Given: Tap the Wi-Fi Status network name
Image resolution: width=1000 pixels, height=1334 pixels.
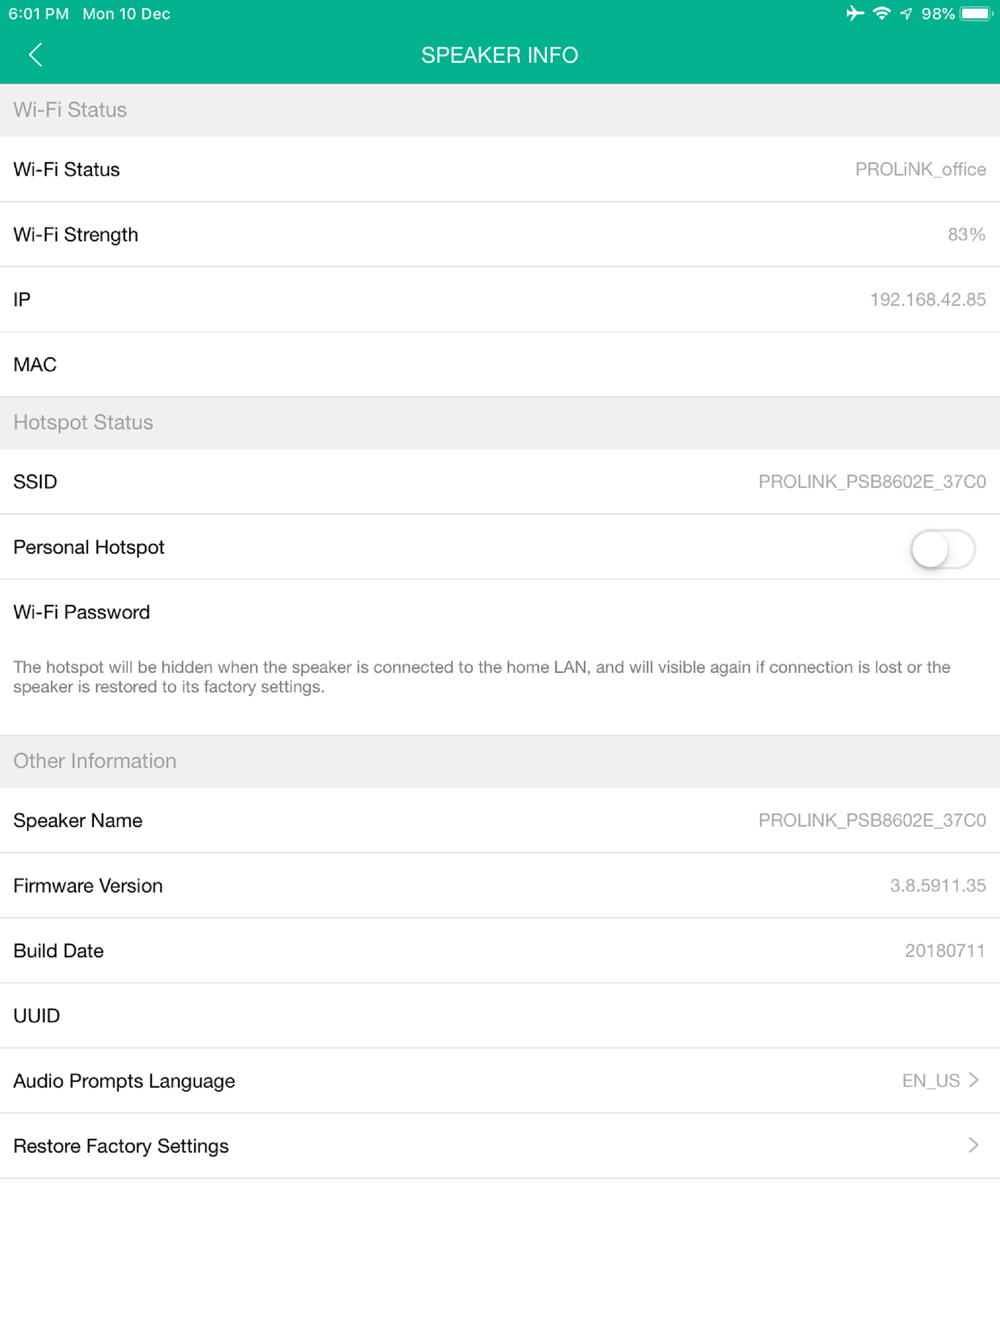Looking at the screenshot, I should pyautogui.click(x=920, y=170).
